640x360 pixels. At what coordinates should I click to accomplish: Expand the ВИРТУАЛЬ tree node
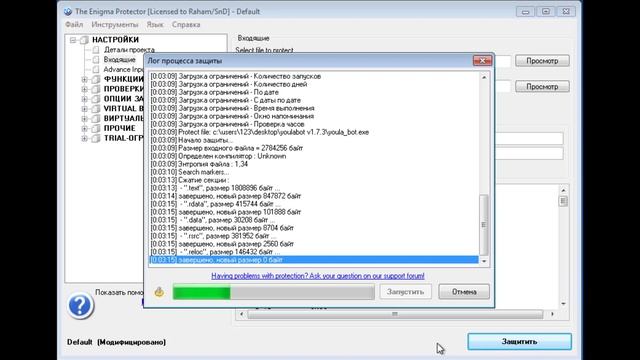tap(84, 118)
